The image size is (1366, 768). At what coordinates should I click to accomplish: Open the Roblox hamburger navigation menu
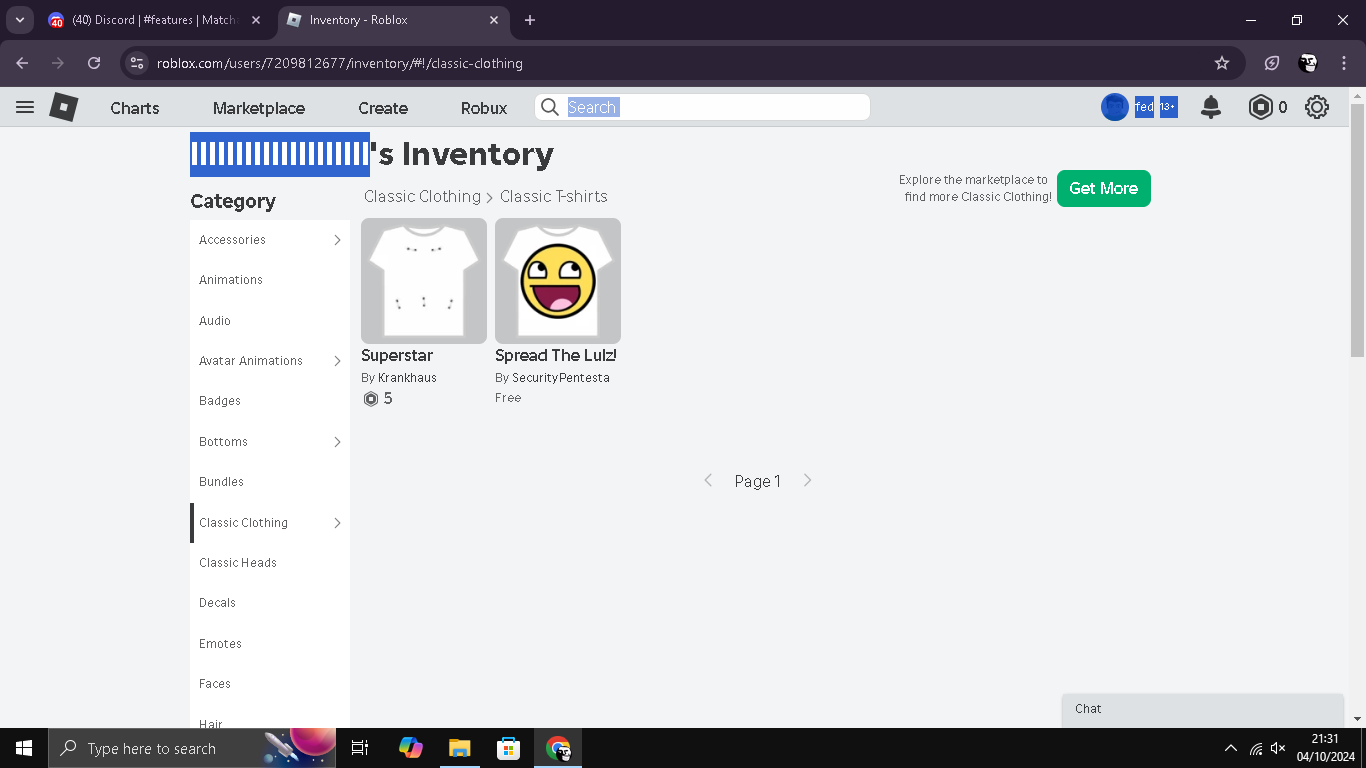click(x=25, y=107)
